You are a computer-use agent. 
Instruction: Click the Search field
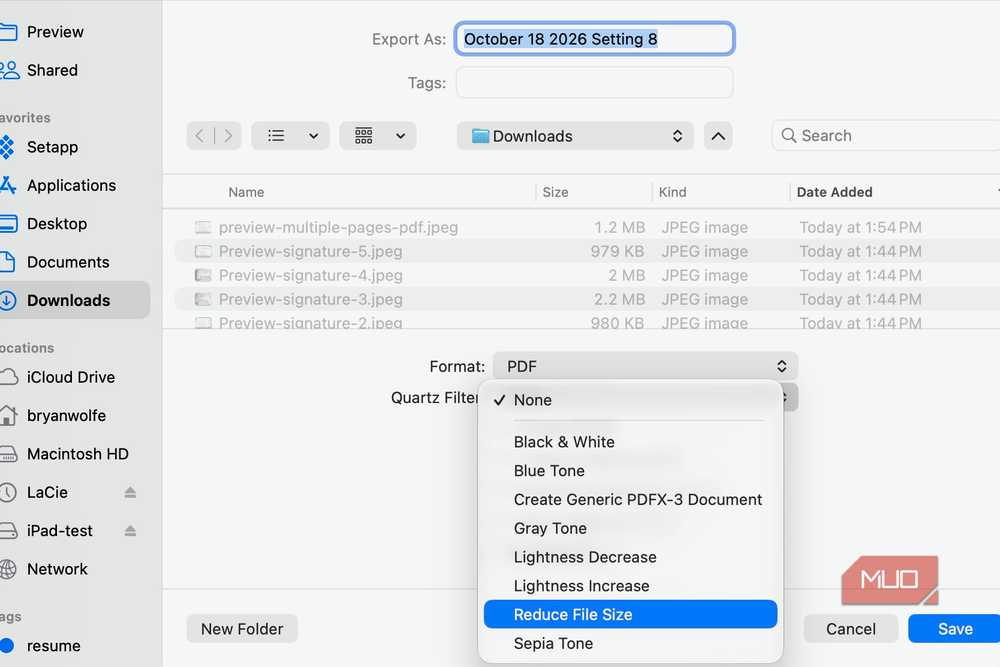click(x=886, y=136)
